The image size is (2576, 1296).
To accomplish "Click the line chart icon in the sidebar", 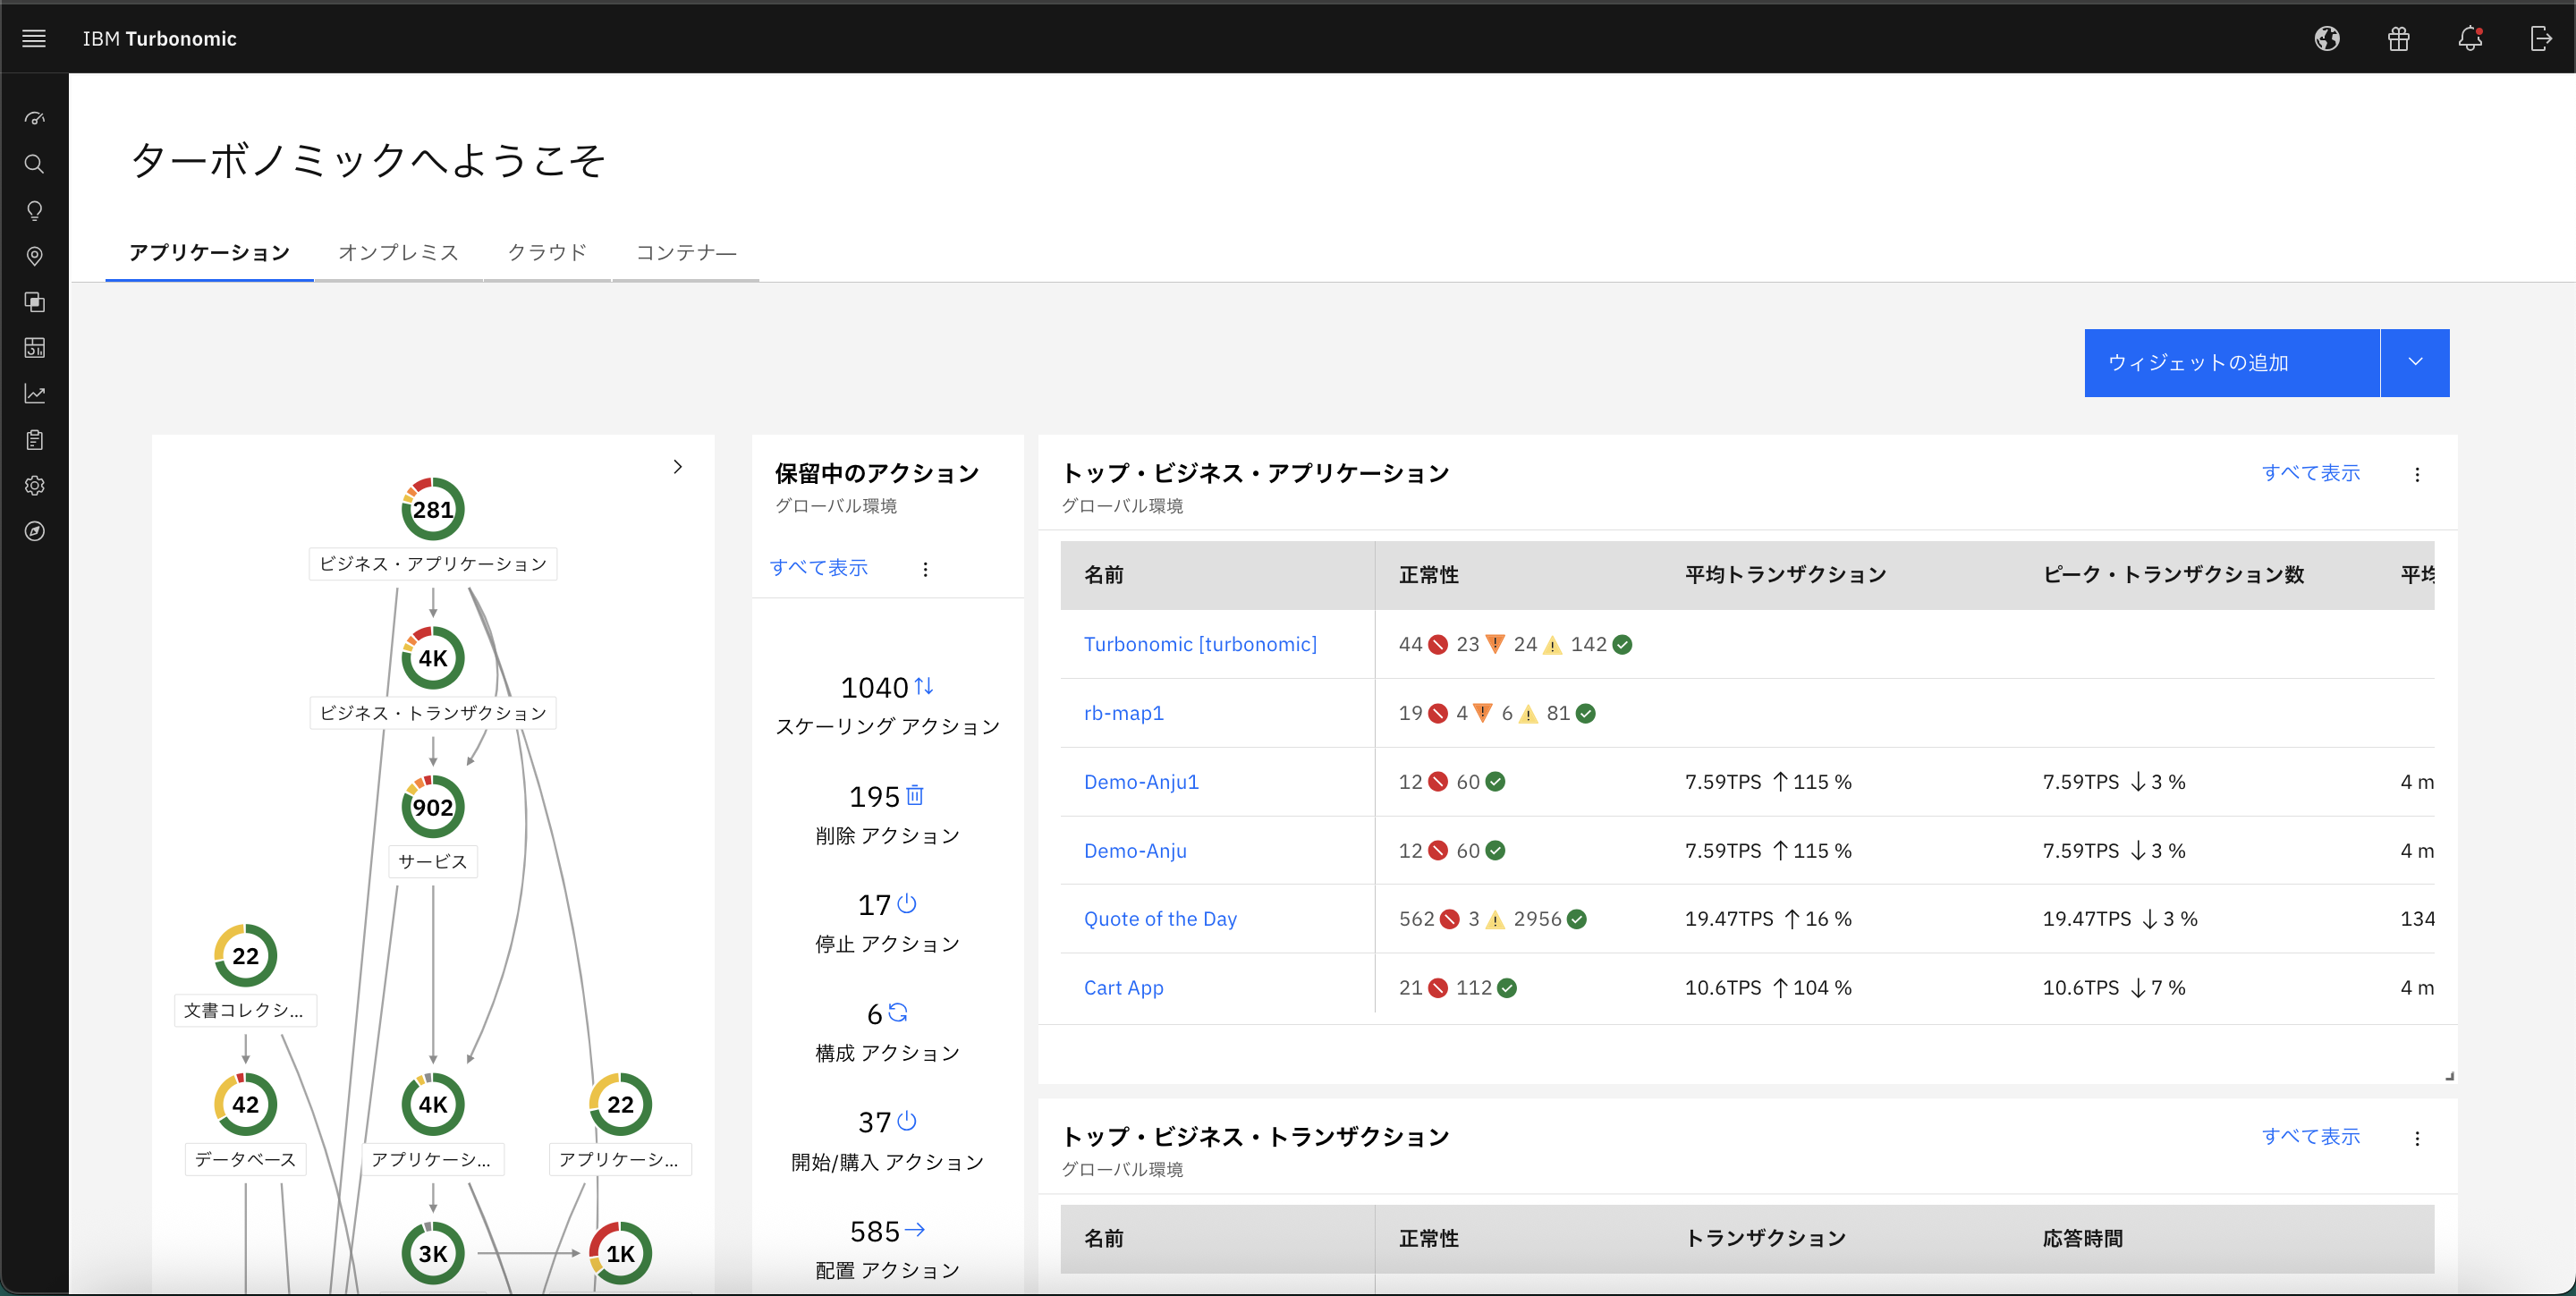I will (34, 394).
